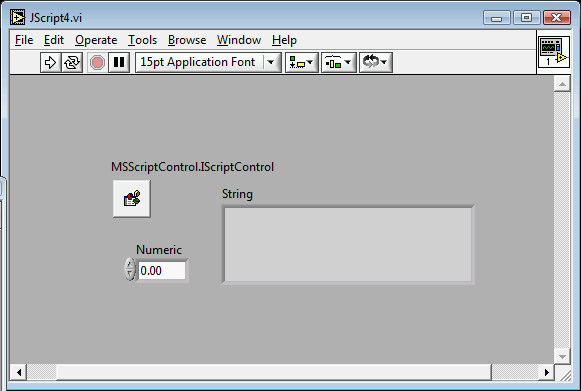Click the MSScriptControl automation refnum control
The height and width of the screenshot is (391, 581).
point(132,199)
